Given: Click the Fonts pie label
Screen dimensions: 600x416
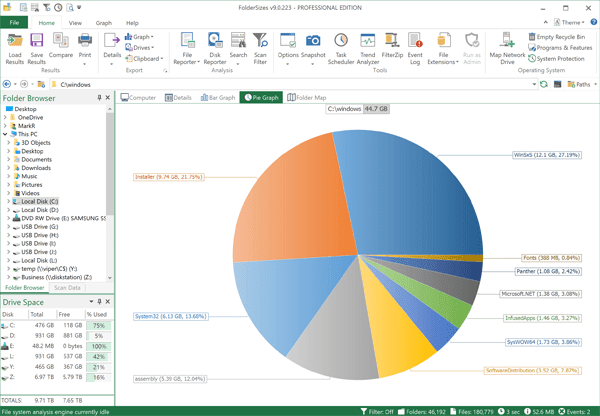Looking at the screenshot, I should tap(551, 258).
